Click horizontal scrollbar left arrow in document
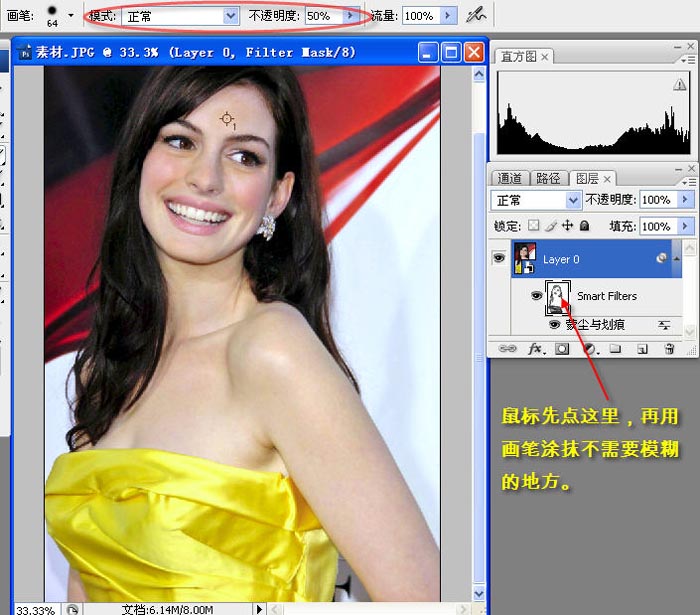This screenshot has width=700, height=615. [x=275, y=609]
